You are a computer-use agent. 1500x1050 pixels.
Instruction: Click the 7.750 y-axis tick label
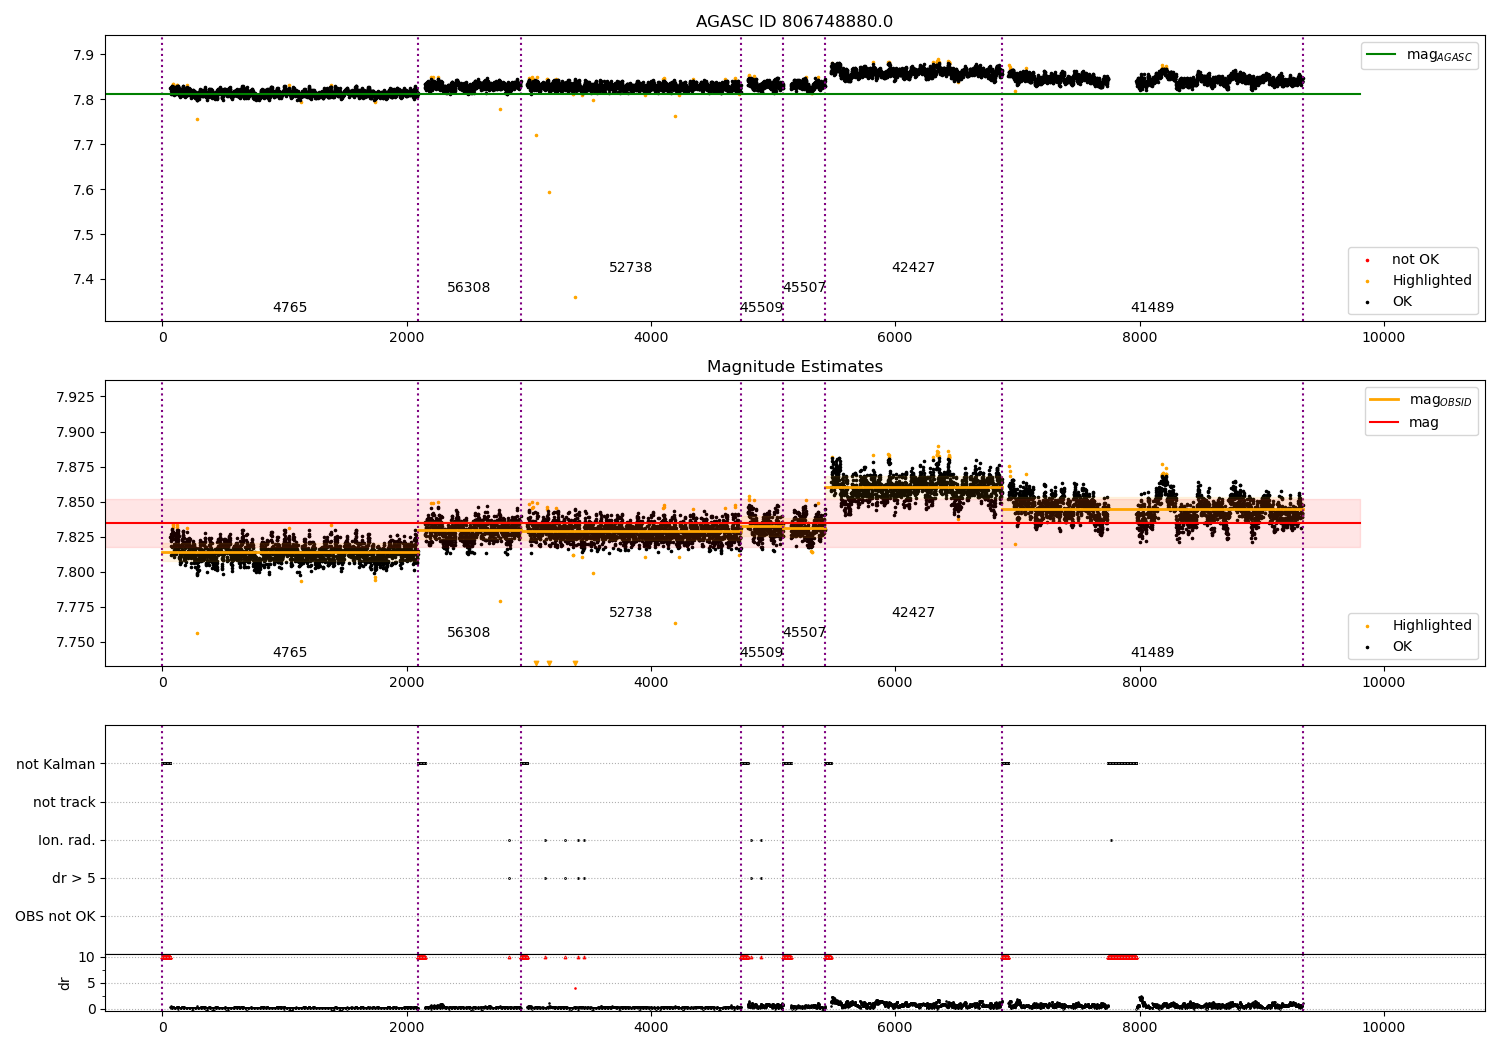75,642
